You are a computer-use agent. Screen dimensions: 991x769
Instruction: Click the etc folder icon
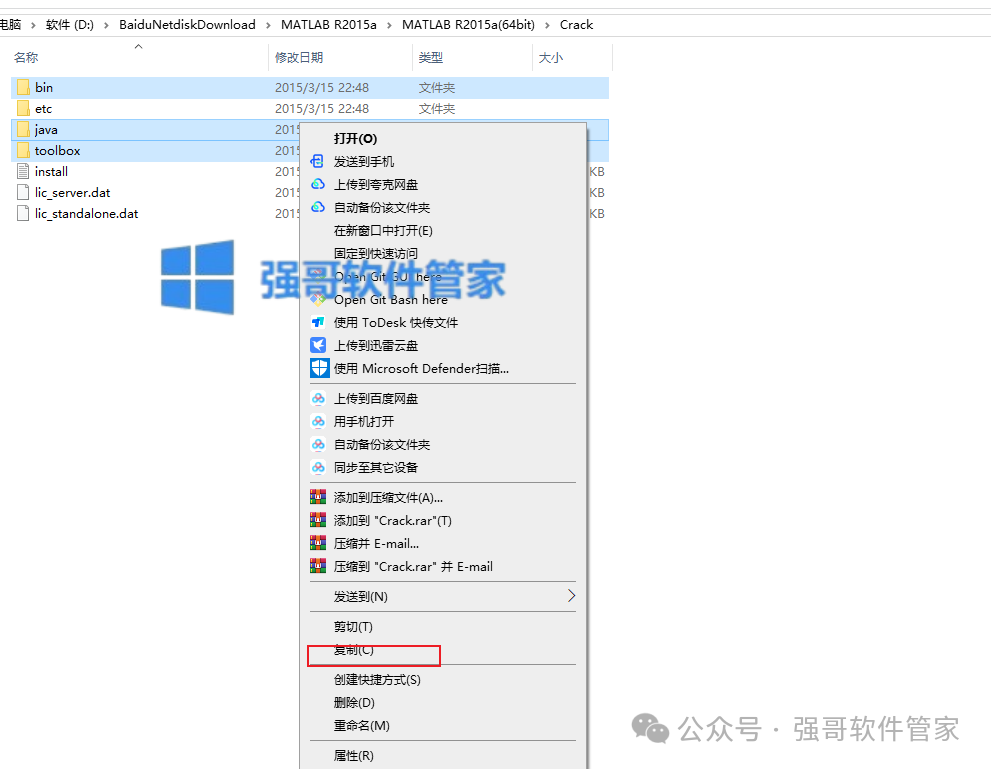23,109
